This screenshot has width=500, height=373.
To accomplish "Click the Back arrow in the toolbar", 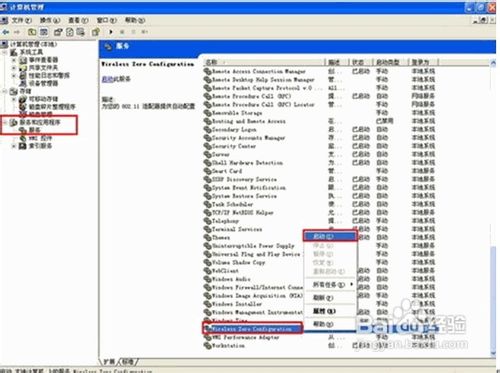I will click(6, 32).
